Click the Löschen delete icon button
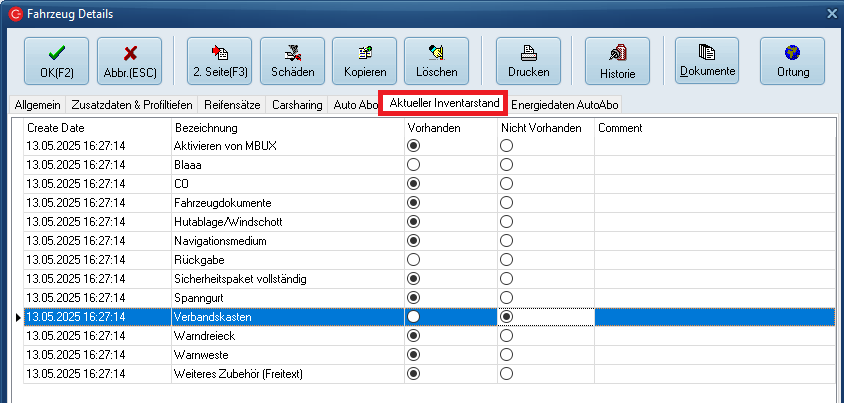The image size is (844, 403). point(436,60)
